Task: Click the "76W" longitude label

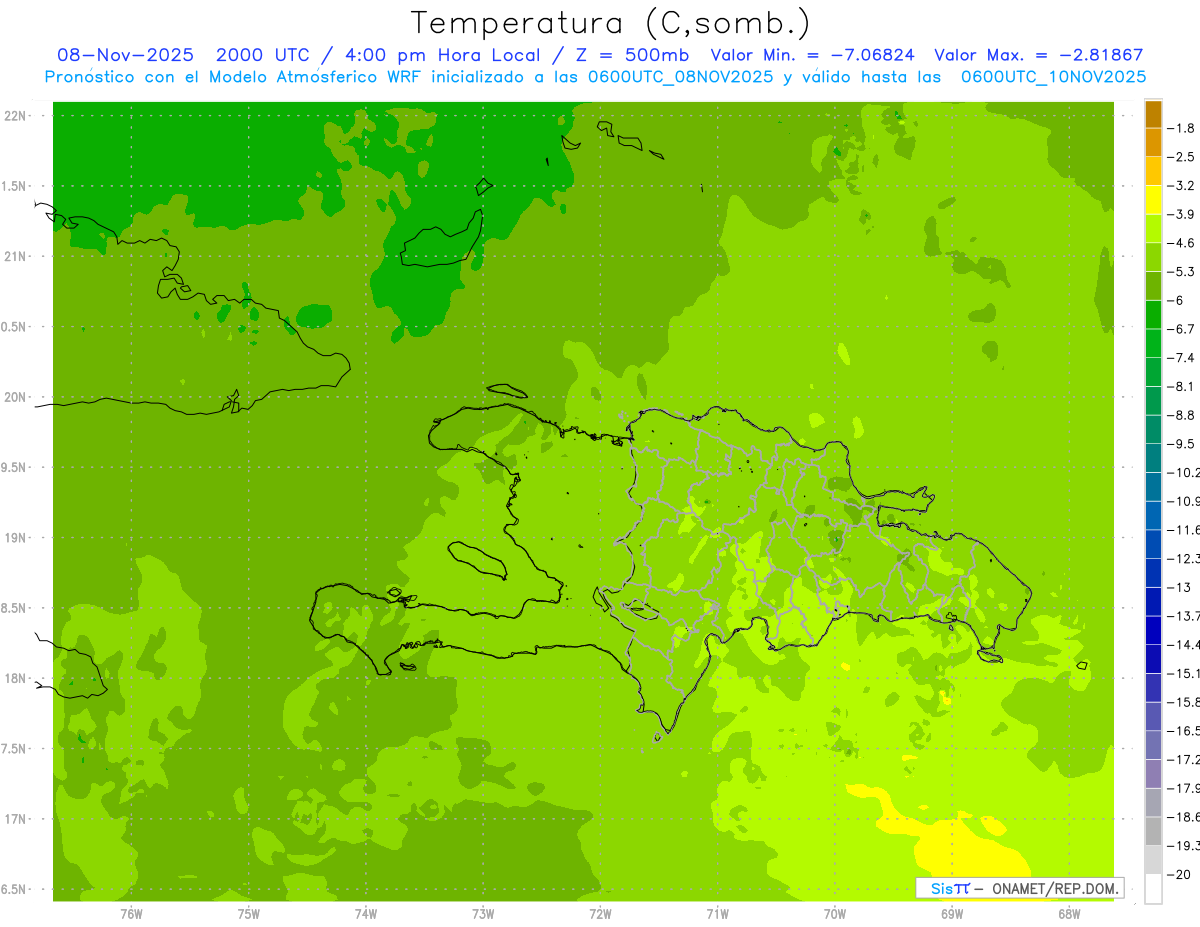Action: coord(131,913)
